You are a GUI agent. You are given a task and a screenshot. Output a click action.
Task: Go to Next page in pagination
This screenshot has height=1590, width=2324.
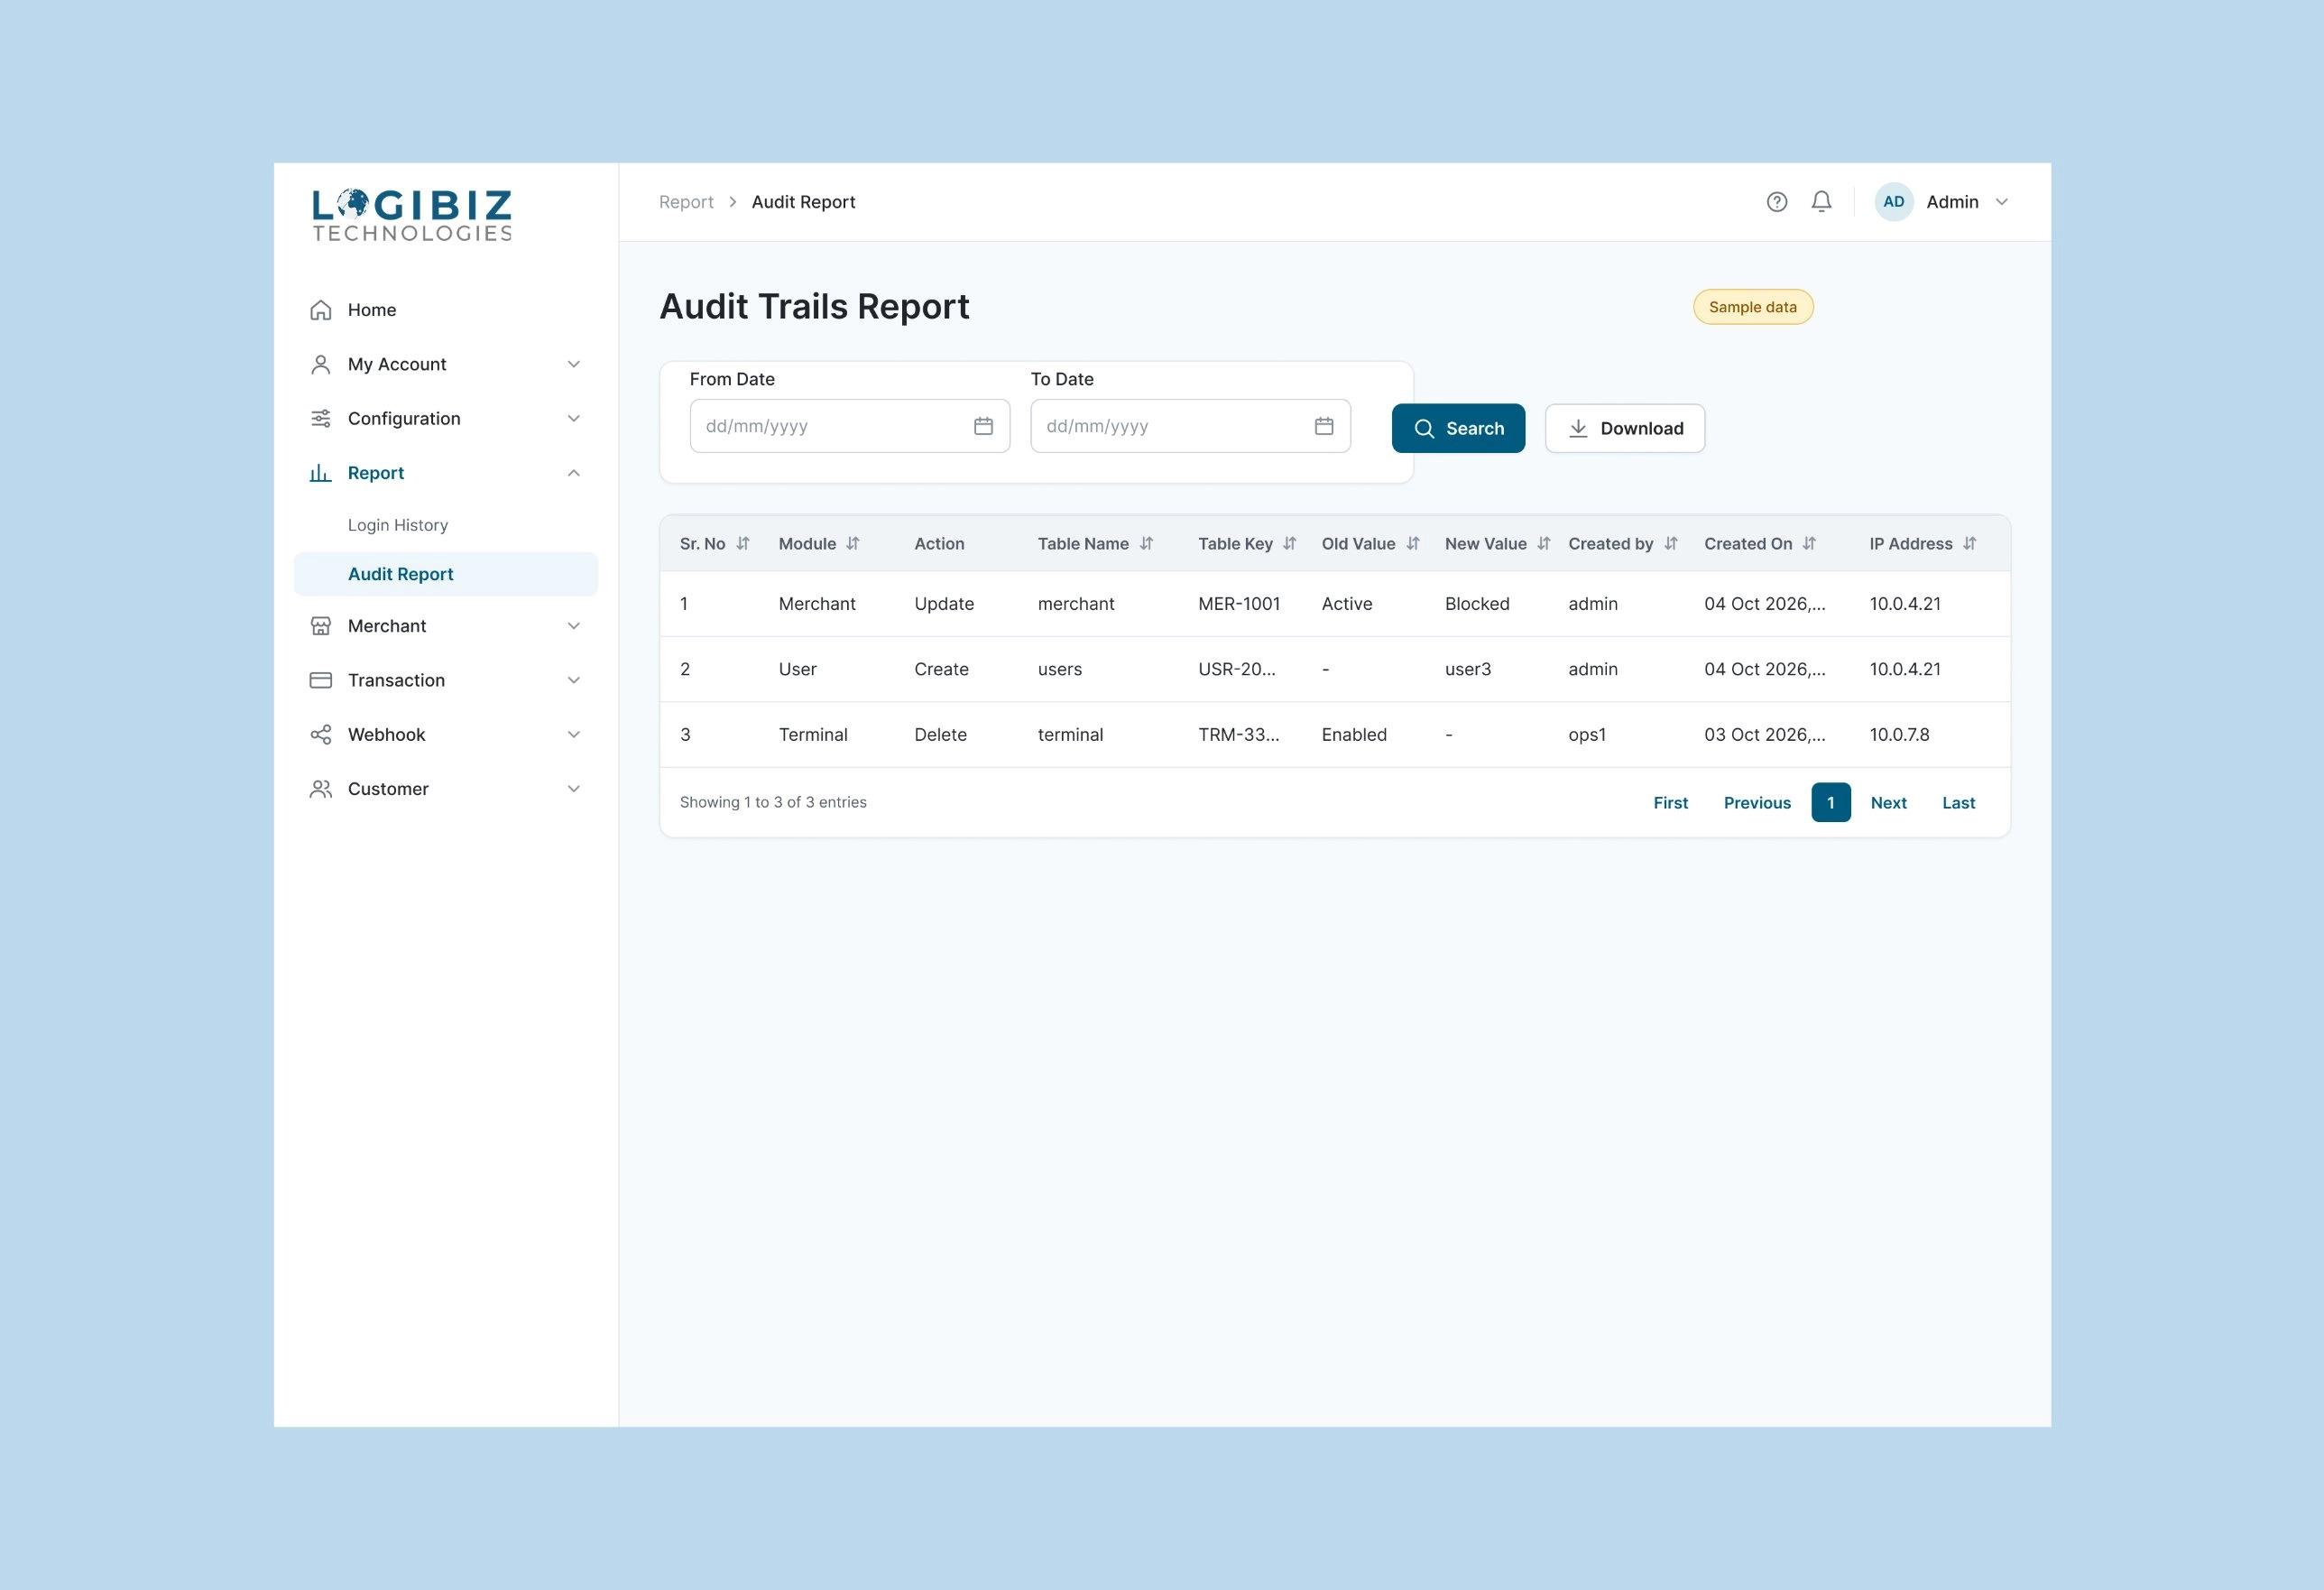point(1888,803)
